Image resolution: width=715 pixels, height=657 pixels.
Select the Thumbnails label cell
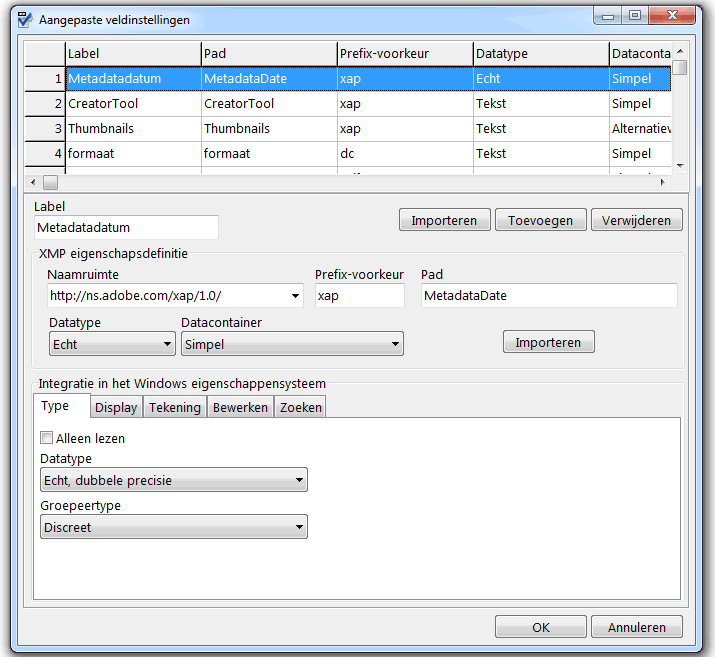pos(133,129)
